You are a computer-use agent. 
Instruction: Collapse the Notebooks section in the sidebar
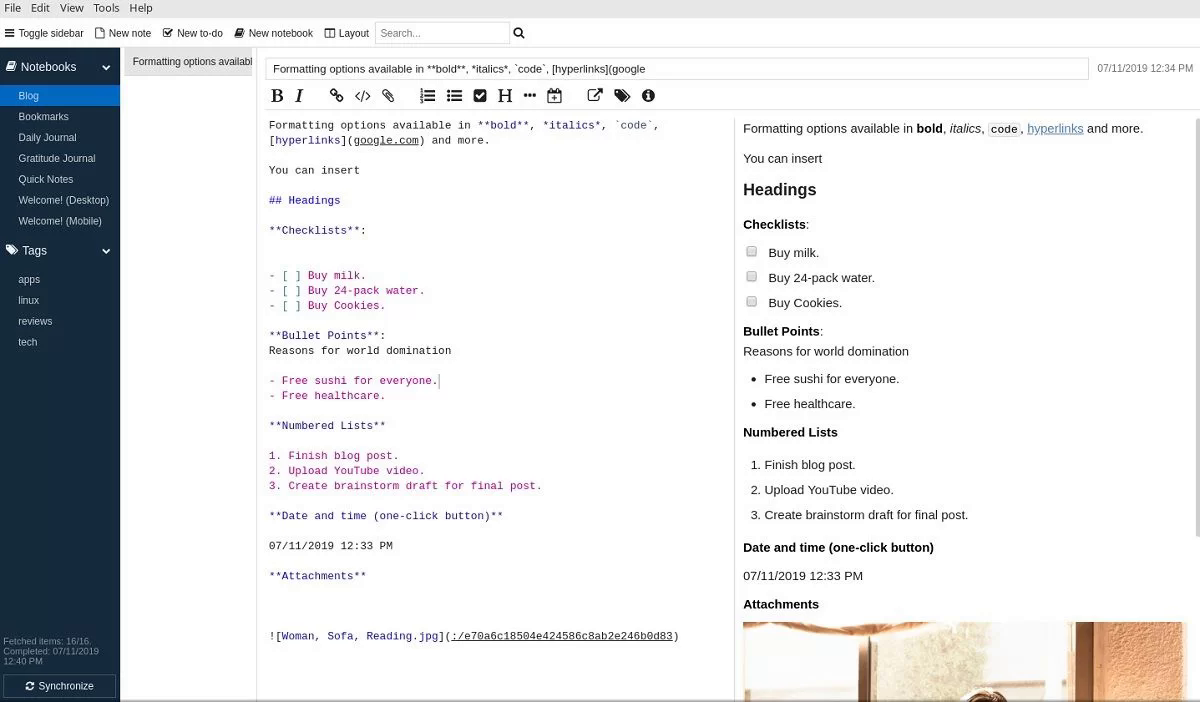tap(106, 67)
